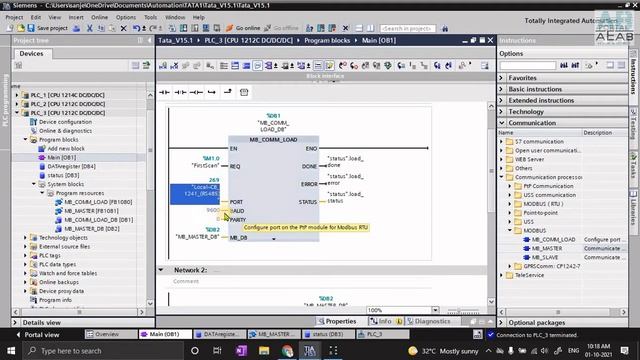Click the Delete X icon in main toolbar

point(124,28)
